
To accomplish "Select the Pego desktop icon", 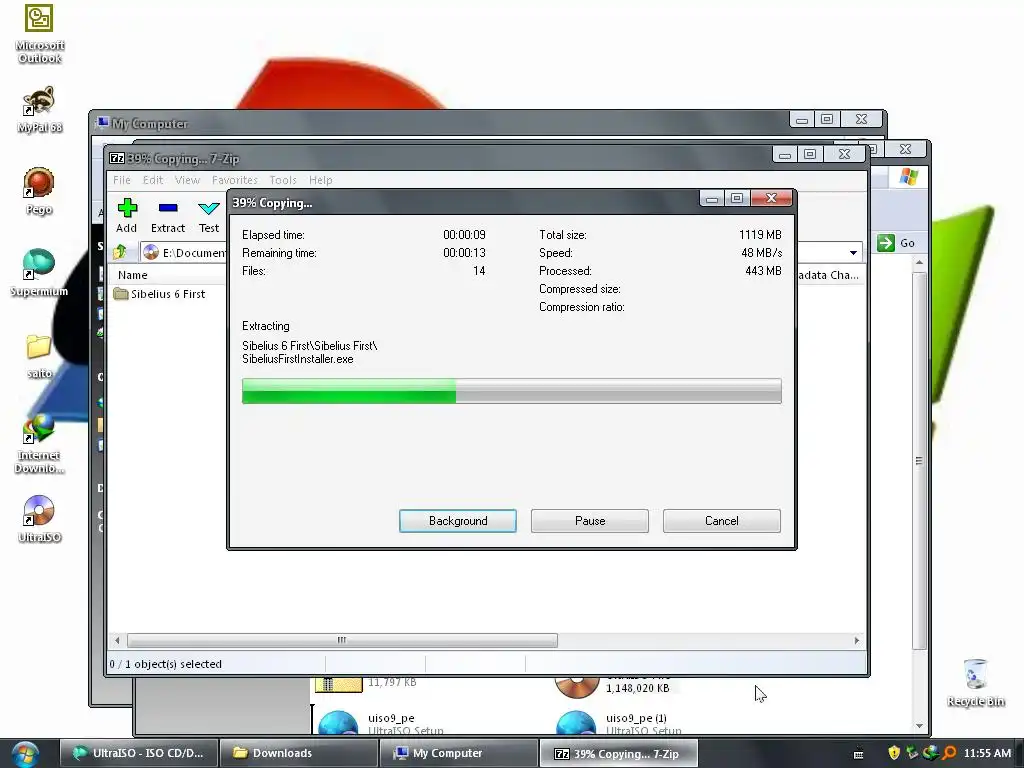I will click(x=39, y=191).
